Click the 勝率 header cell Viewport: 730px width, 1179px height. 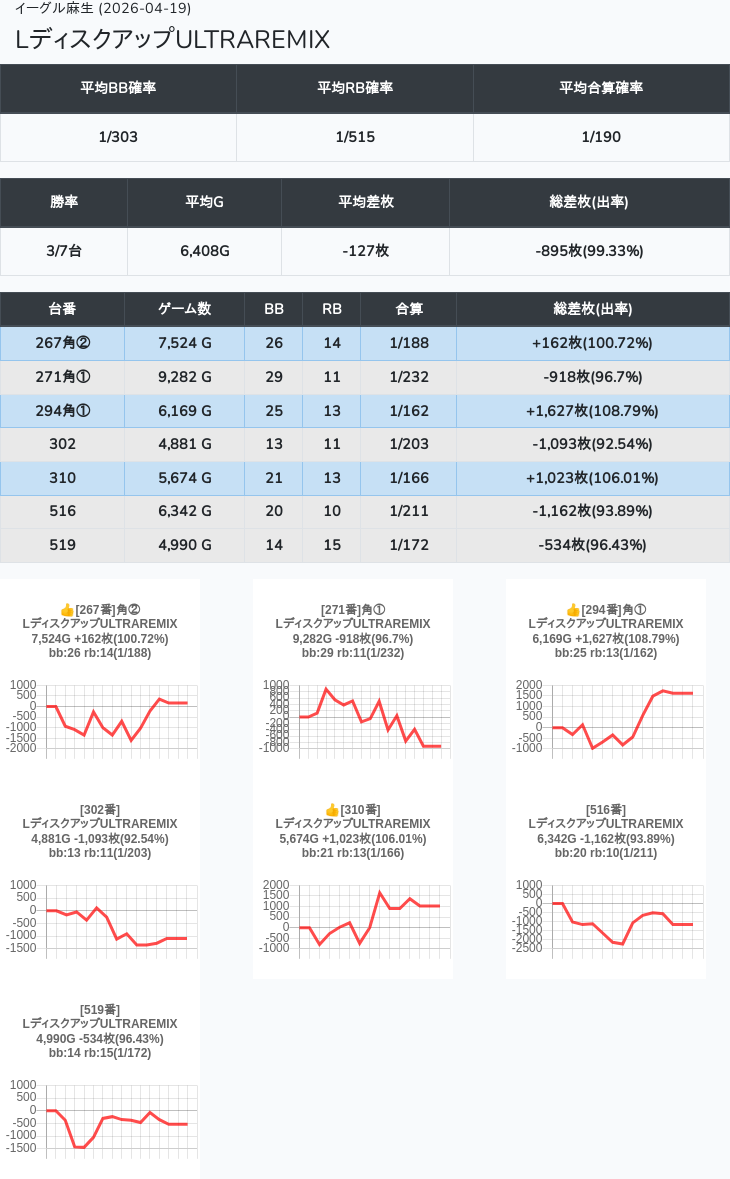pyautogui.click(x=64, y=202)
